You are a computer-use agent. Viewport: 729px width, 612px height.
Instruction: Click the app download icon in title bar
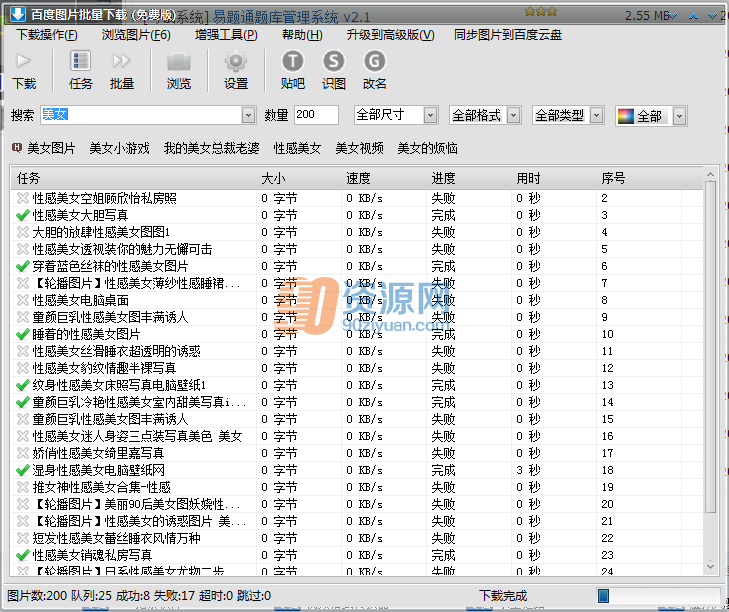[18, 14]
